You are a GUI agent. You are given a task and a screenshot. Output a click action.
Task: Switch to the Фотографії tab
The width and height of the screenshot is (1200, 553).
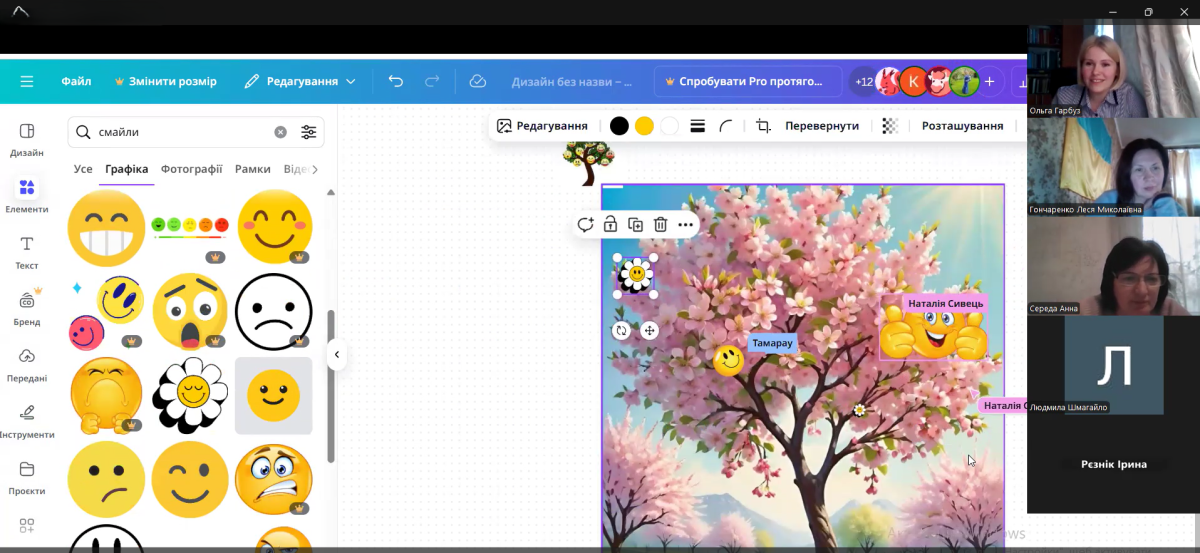click(x=191, y=169)
